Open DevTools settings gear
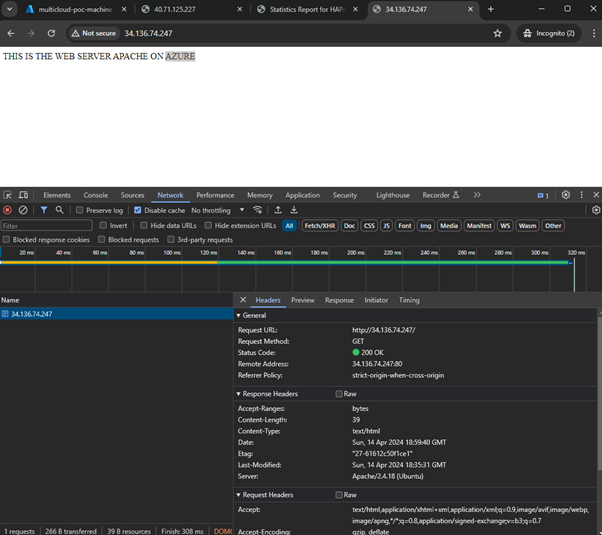The image size is (602, 535). point(565,195)
